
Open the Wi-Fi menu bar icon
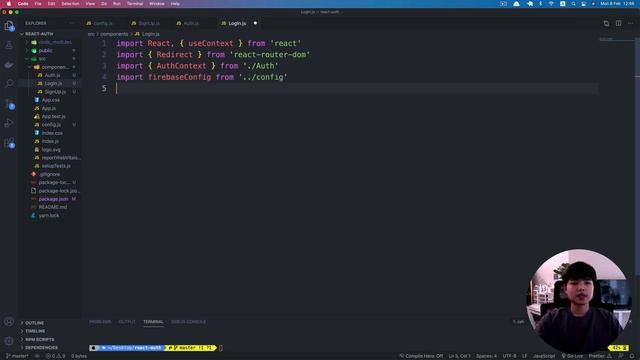click(x=551, y=4)
